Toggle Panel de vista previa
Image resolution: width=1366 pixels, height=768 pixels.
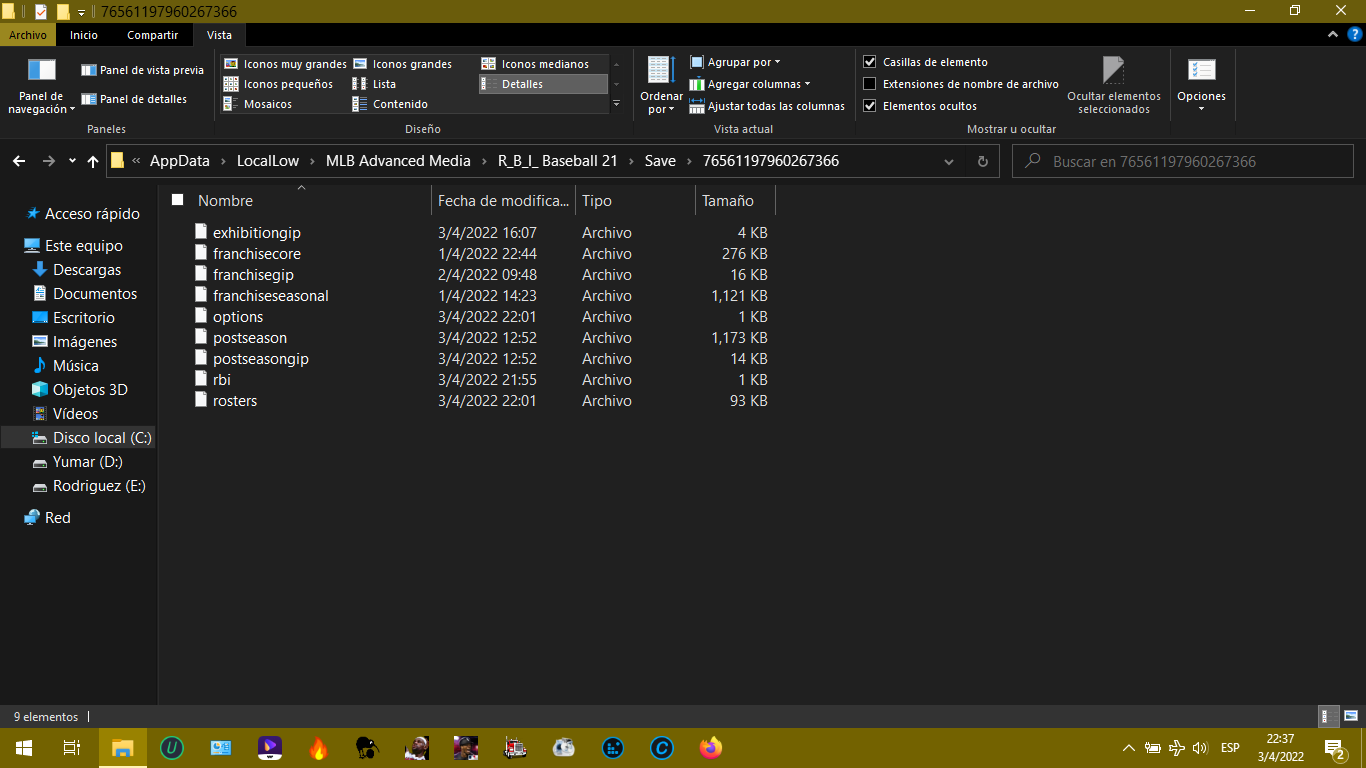(142, 70)
